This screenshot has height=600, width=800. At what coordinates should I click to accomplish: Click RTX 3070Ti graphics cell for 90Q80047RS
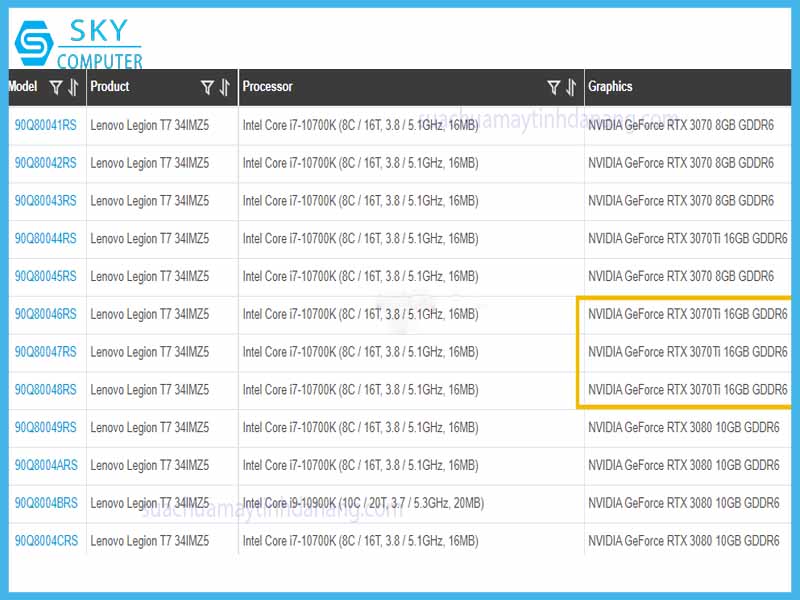687,352
